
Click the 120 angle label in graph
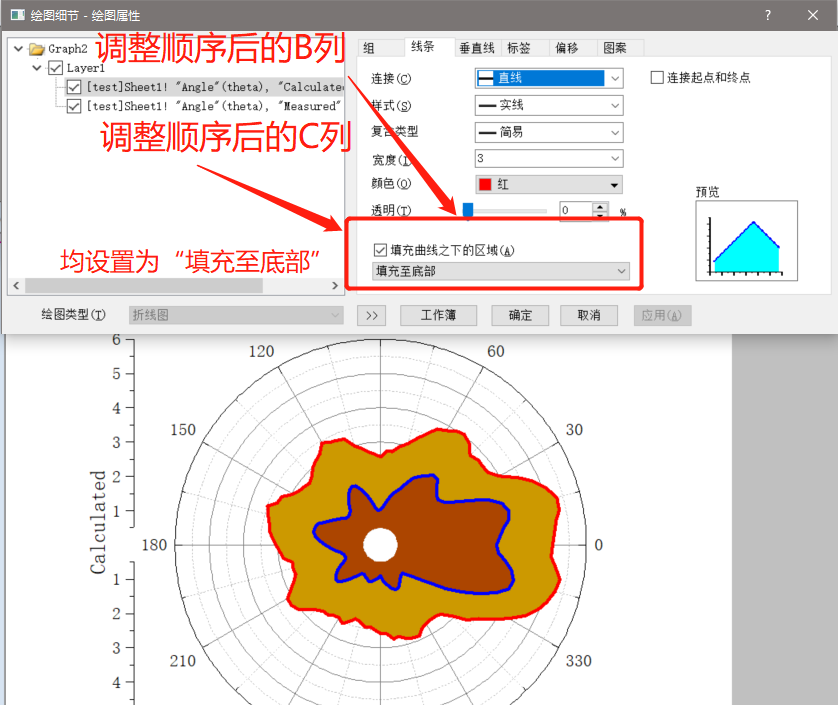(x=261, y=351)
